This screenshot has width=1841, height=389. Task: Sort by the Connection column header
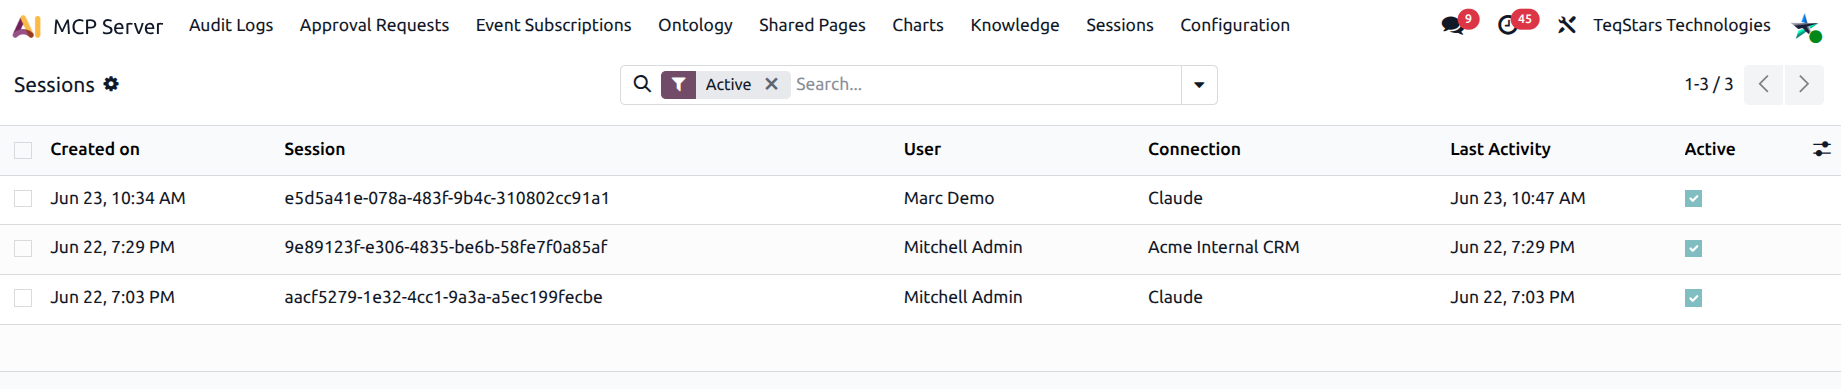pyautogui.click(x=1194, y=149)
